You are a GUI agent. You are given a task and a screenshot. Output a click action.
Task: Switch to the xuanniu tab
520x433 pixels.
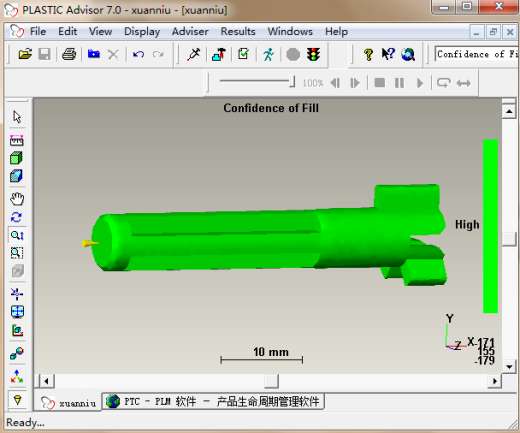[68, 403]
